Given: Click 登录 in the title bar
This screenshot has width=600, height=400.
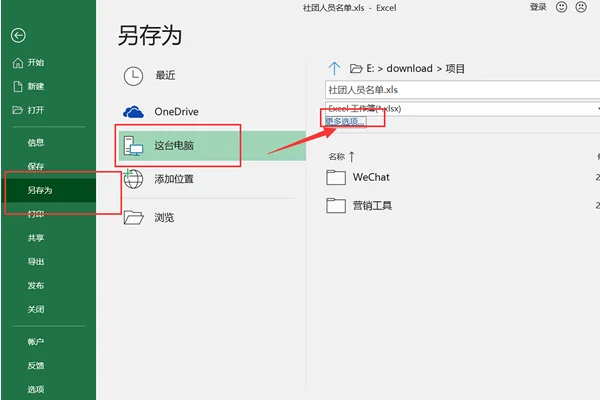Looking at the screenshot, I should pyautogui.click(x=538, y=7).
